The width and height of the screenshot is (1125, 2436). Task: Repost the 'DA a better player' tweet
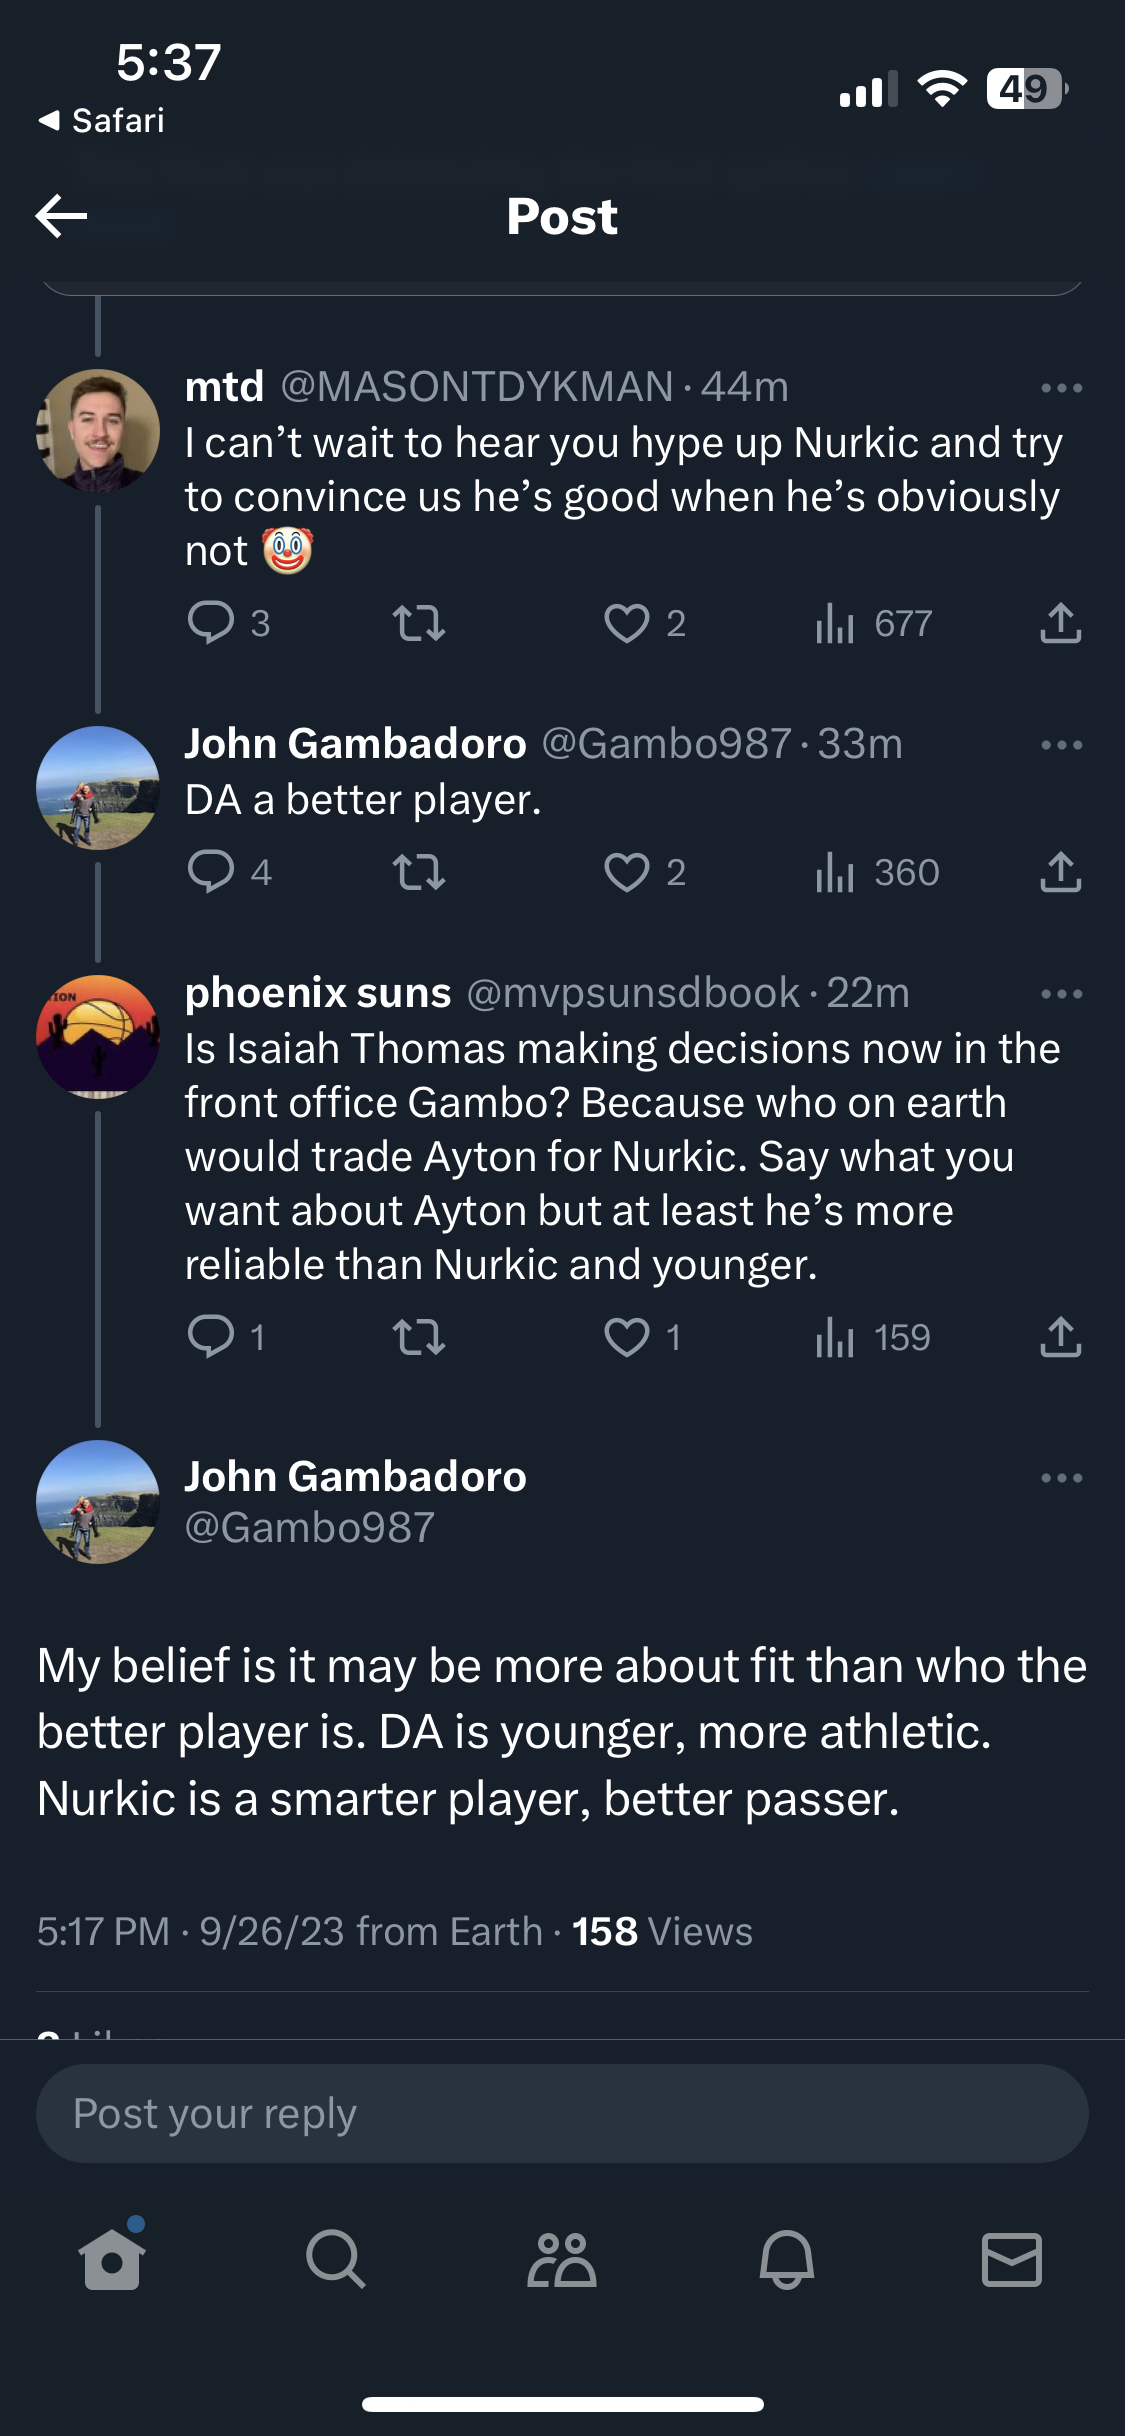click(418, 873)
